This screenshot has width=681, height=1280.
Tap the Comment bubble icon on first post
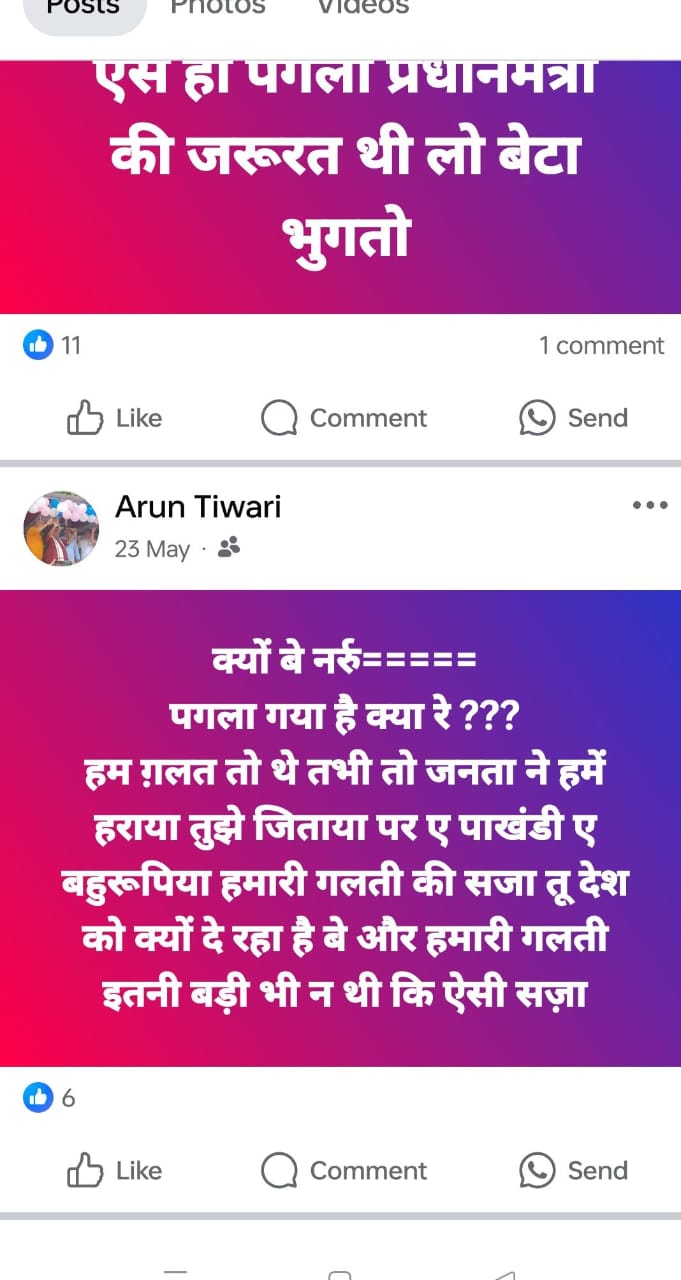coord(279,418)
